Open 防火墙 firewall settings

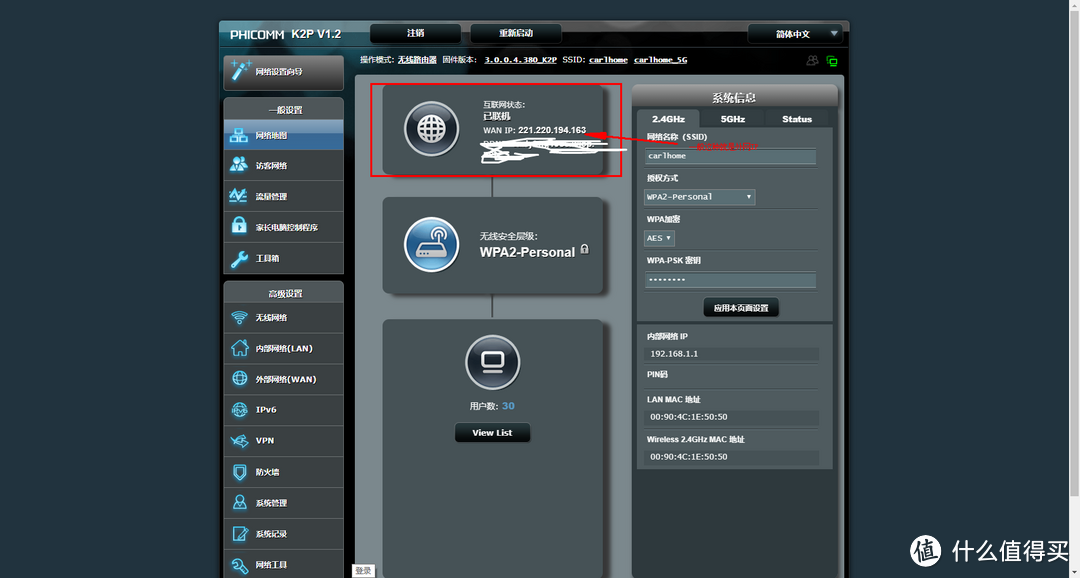tap(283, 472)
